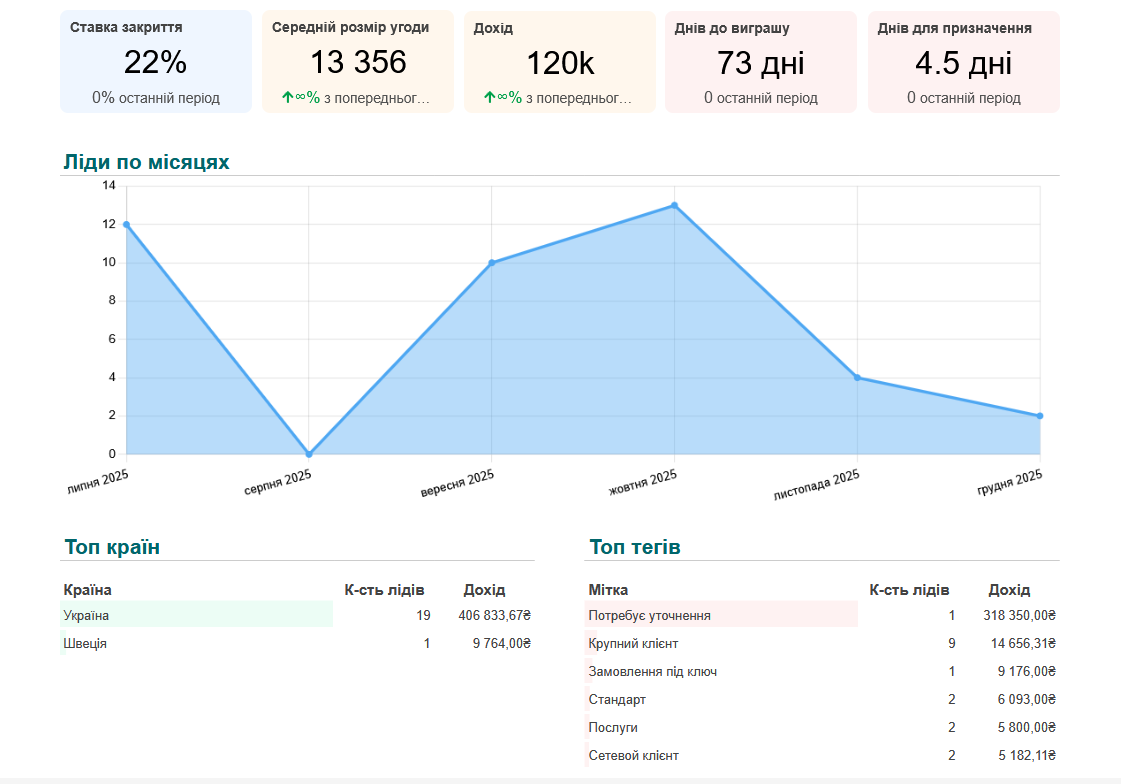Viewport: 1121px width, 784px height.
Task: Click the липня 2025 data point on chart
Action: click(x=126, y=225)
